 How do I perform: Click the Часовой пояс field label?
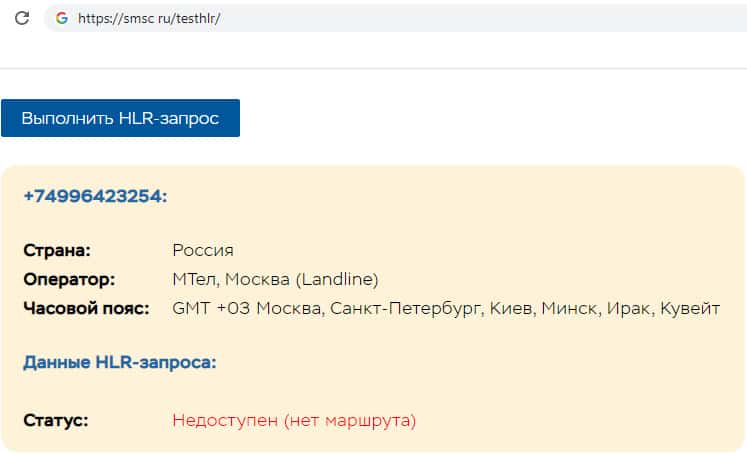[86, 308]
